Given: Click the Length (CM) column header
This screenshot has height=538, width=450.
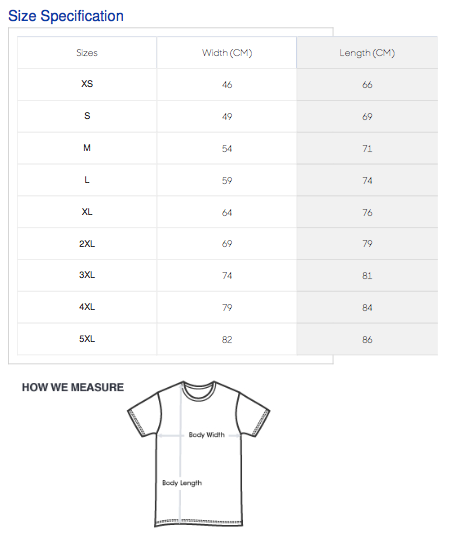Looking at the screenshot, I should pos(367,53).
